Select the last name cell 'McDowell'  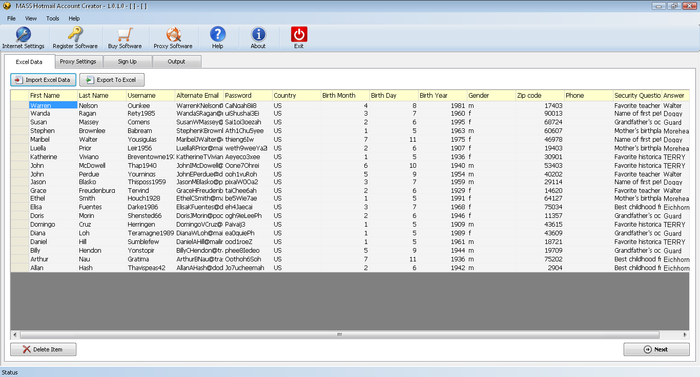[102, 165]
